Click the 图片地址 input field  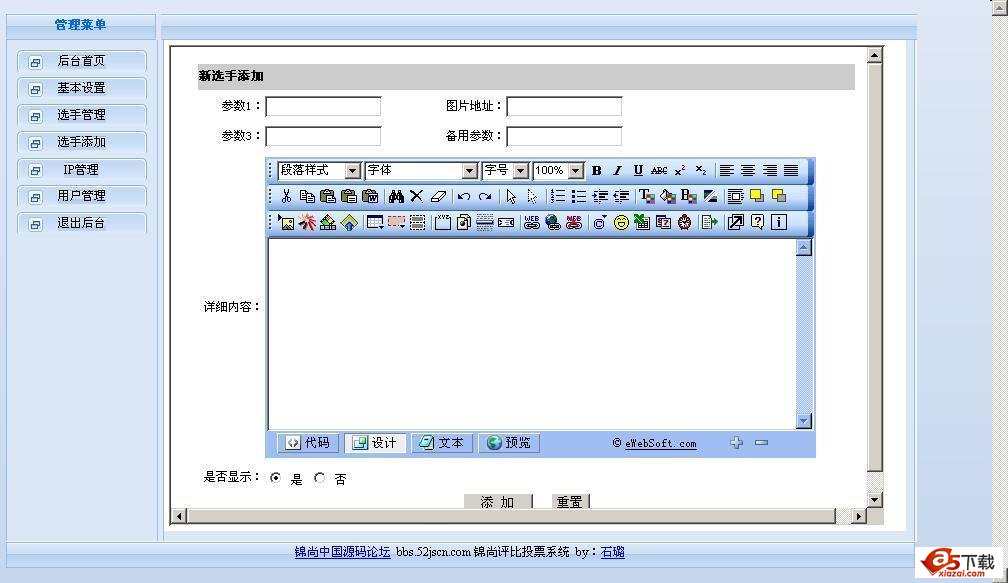click(564, 106)
